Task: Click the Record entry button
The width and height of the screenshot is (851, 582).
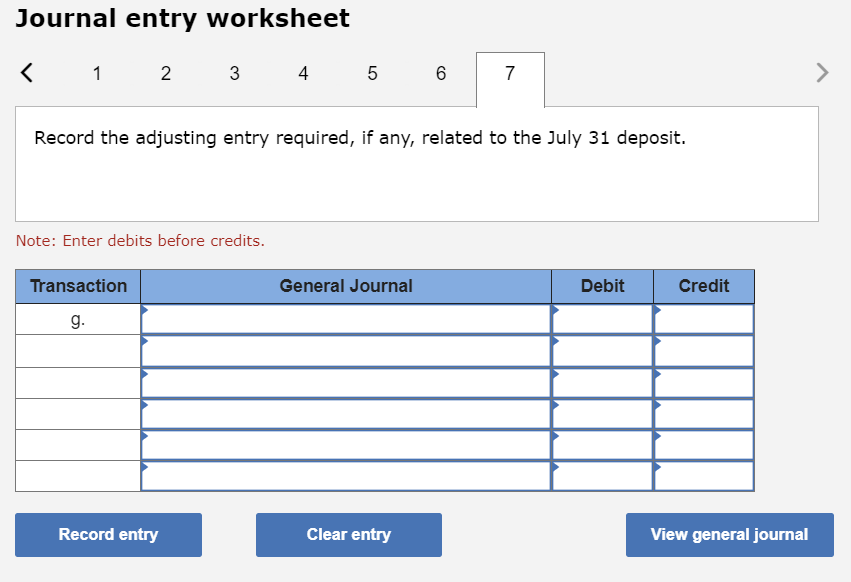Action: click(108, 534)
